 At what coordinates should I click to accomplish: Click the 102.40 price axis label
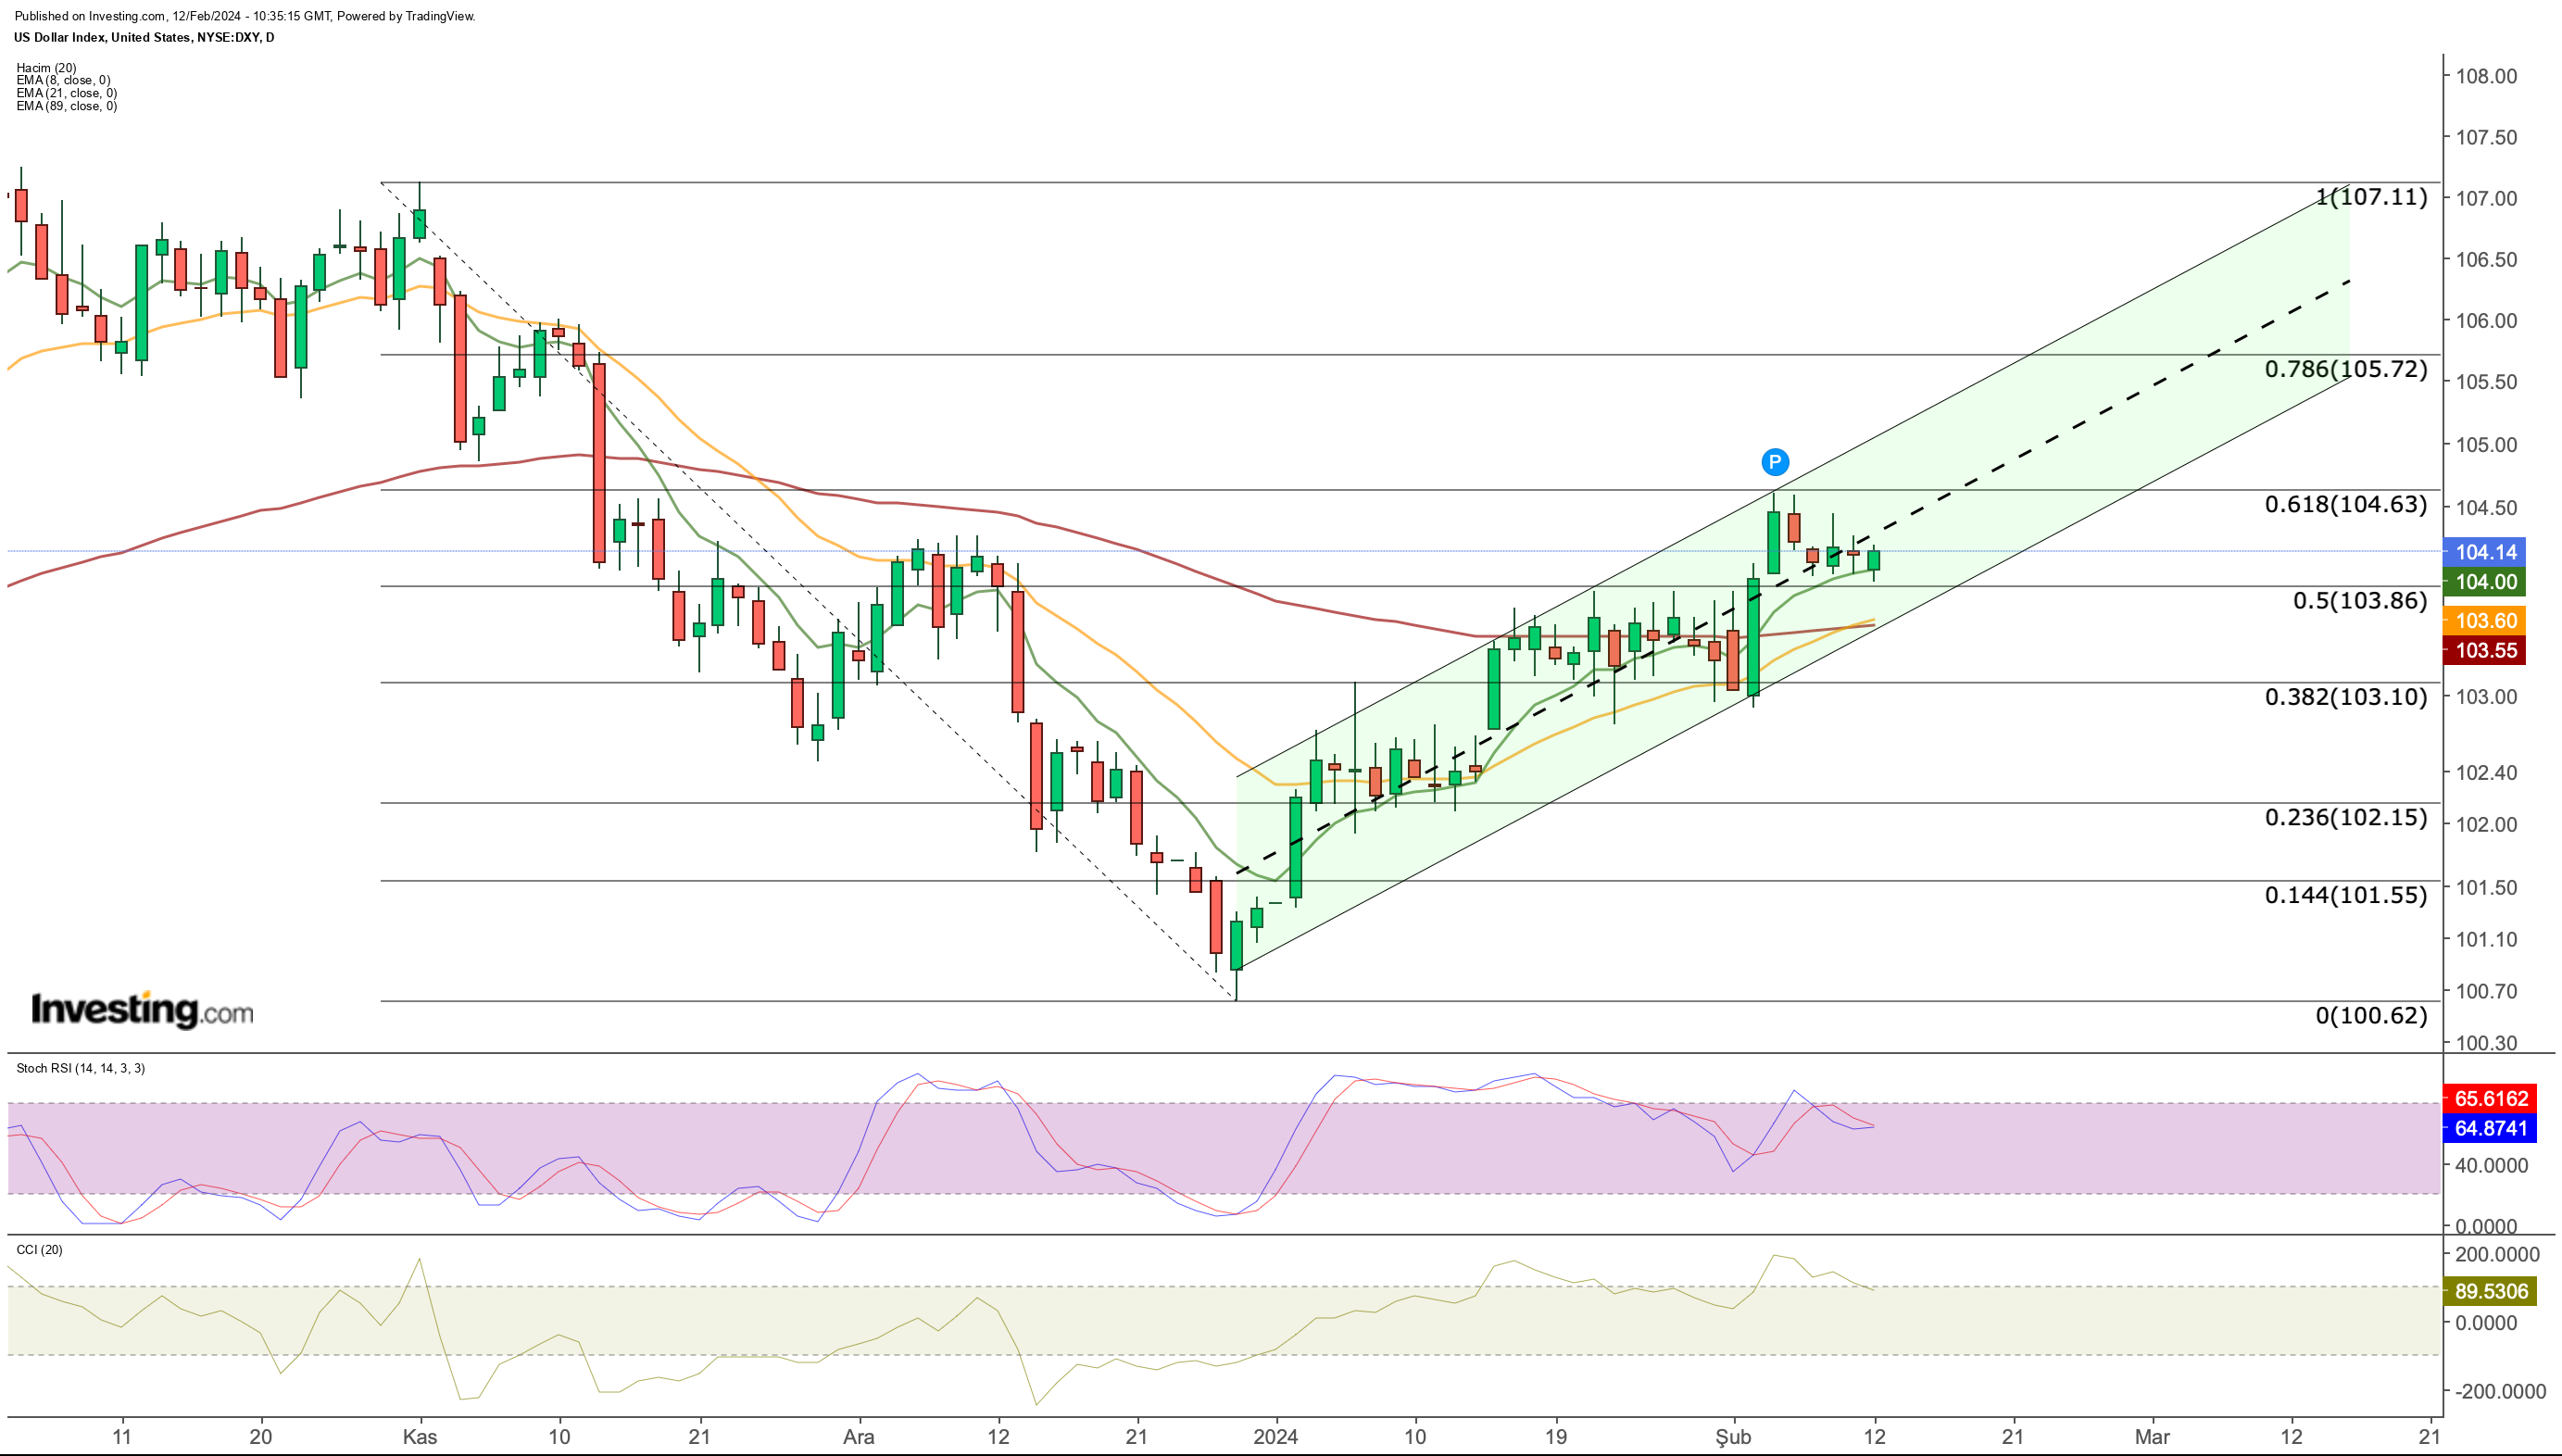click(x=2486, y=773)
